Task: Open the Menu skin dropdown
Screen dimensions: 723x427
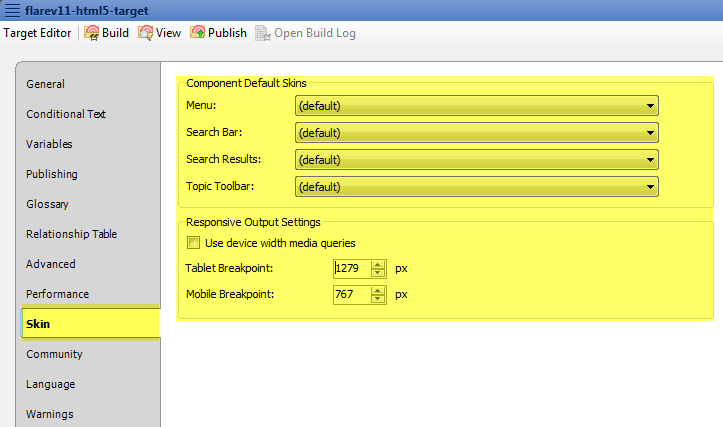Action: coord(476,106)
